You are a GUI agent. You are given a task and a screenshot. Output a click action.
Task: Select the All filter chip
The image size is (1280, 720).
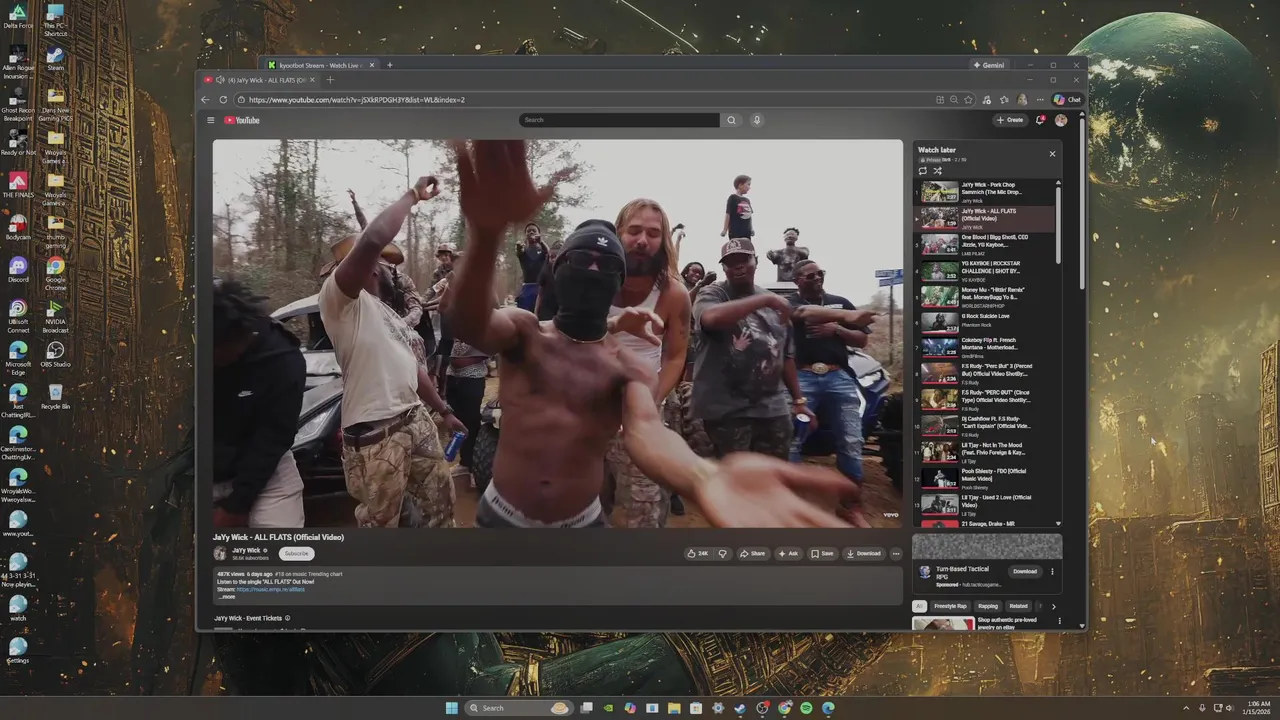920,606
